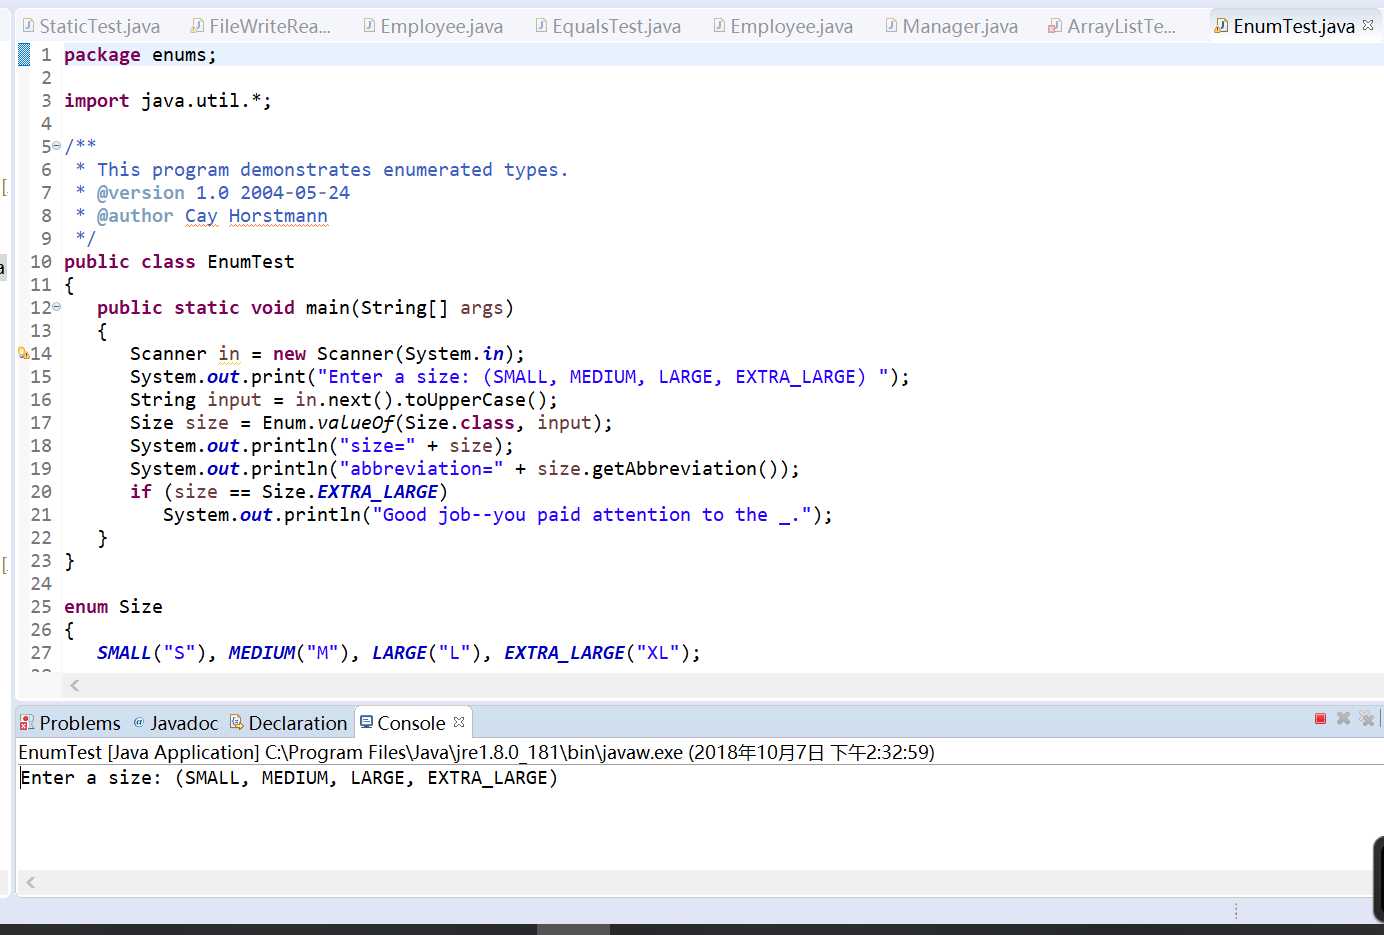Open the Manager.java tab
Viewport: 1384px width, 935px height.
tap(952, 26)
